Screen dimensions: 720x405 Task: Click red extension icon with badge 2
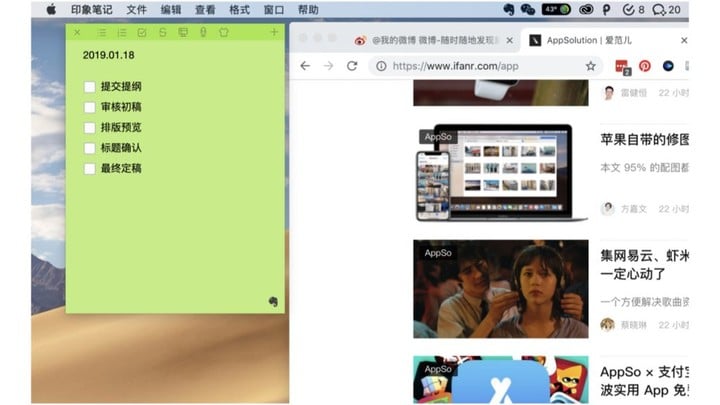(x=623, y=67)
